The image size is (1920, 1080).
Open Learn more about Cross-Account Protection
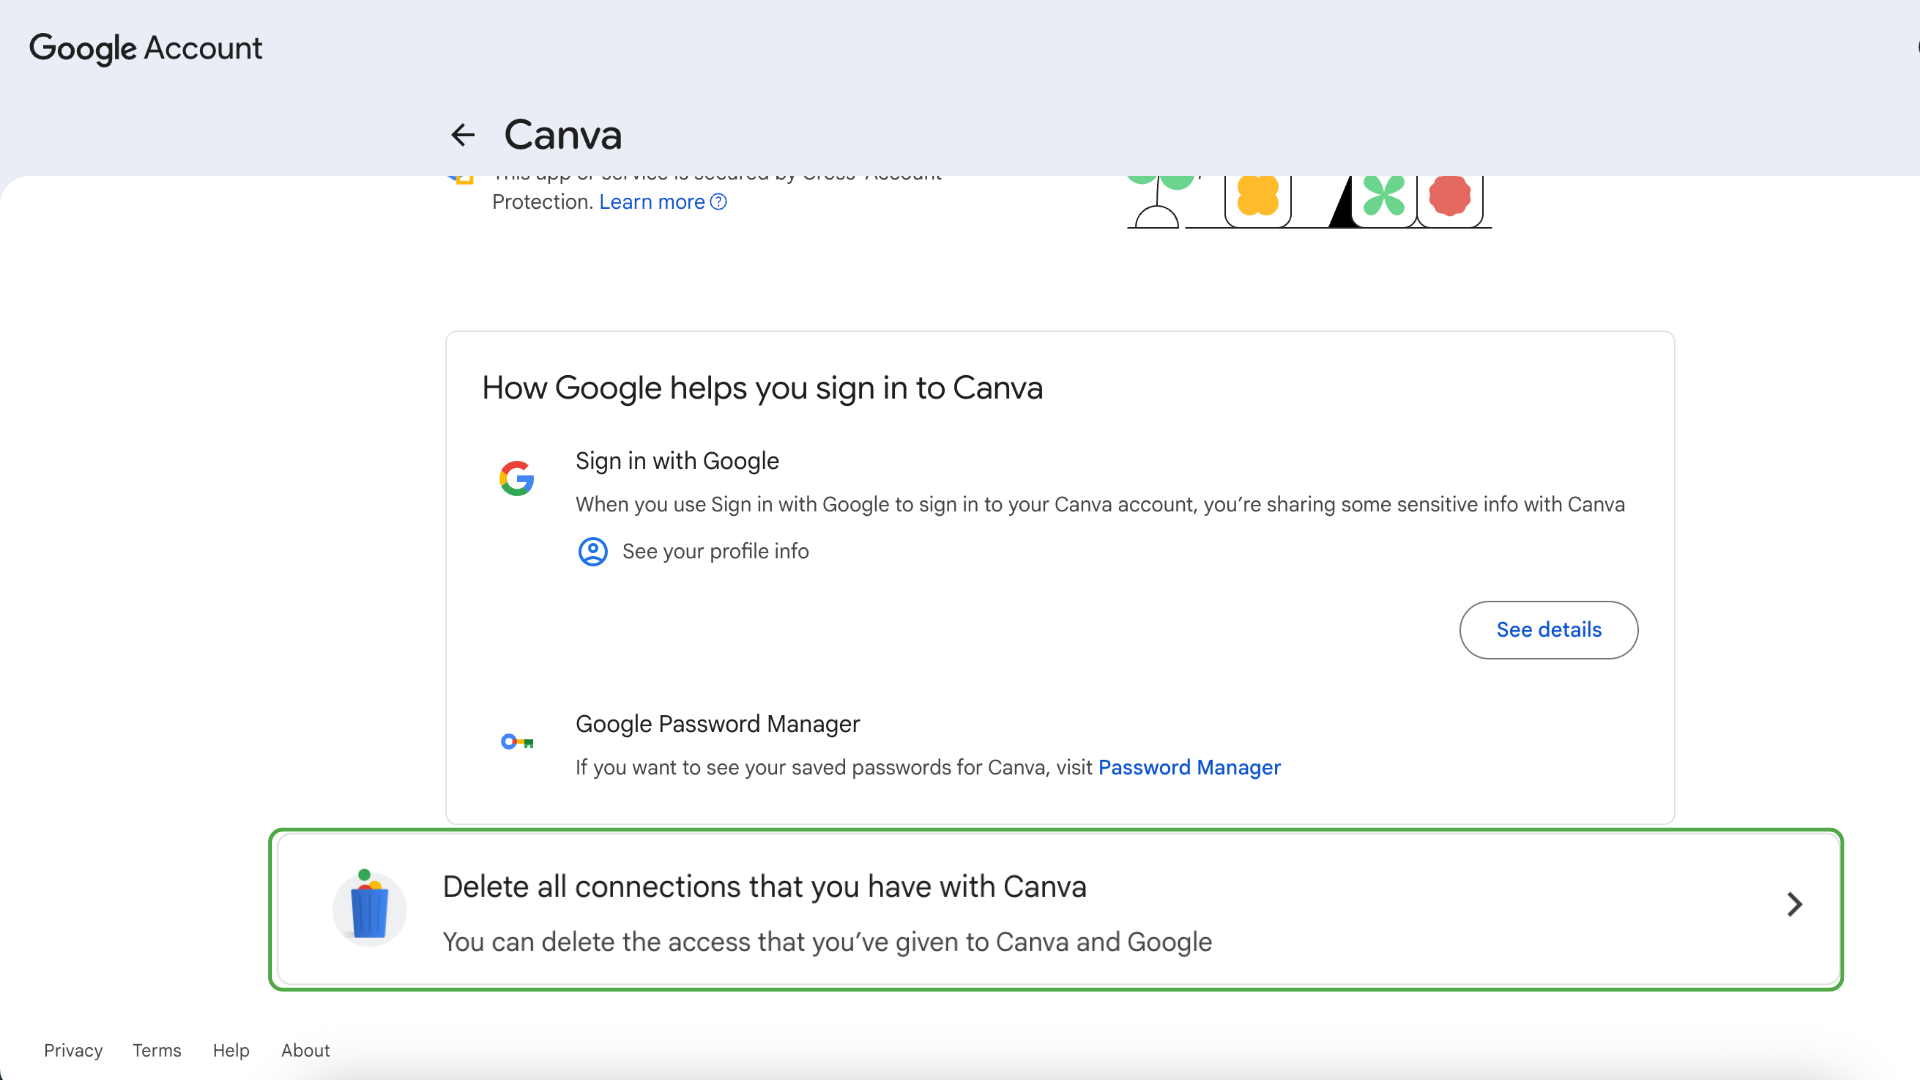(x=652, y=202)
